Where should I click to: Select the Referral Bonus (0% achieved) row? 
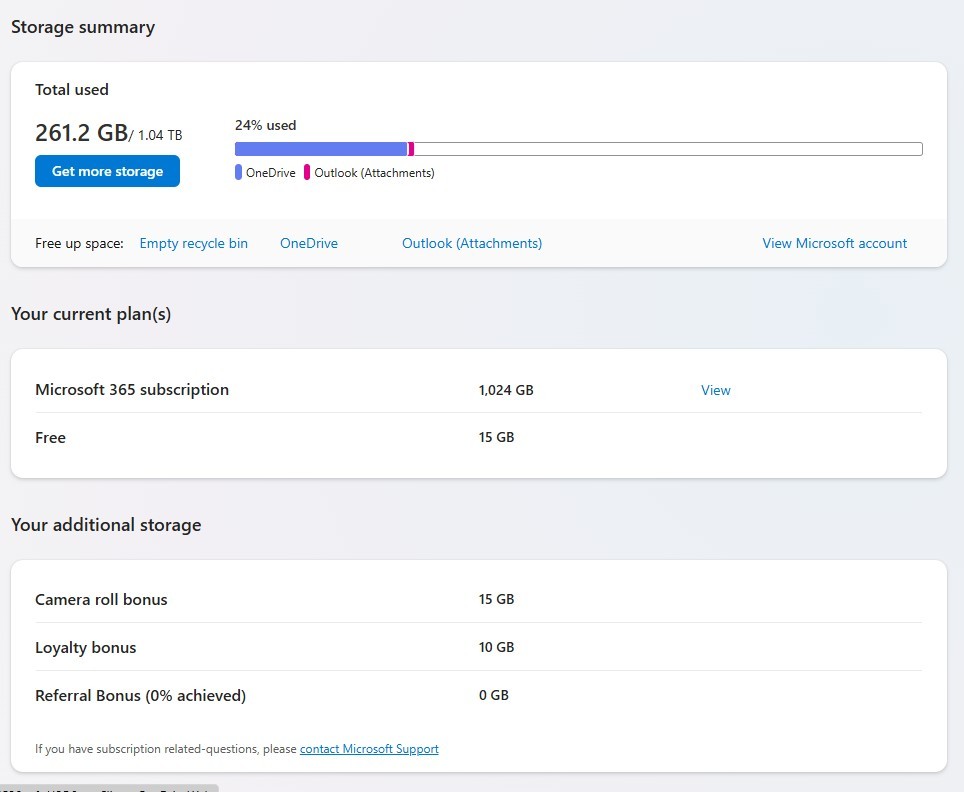478,695
